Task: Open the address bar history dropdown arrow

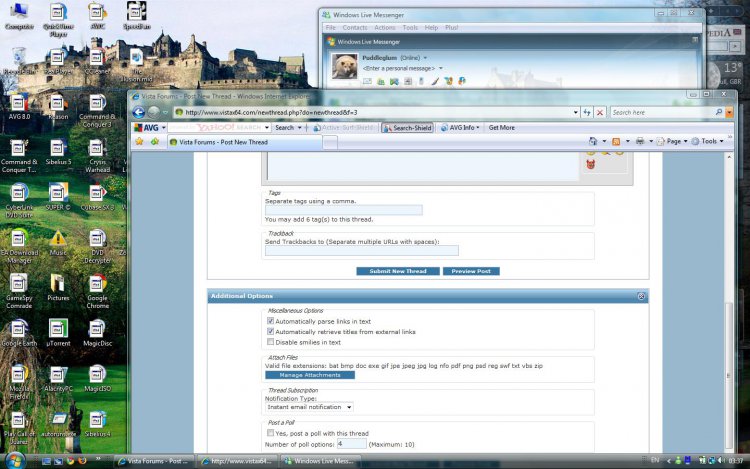Action: coord(575,112)
